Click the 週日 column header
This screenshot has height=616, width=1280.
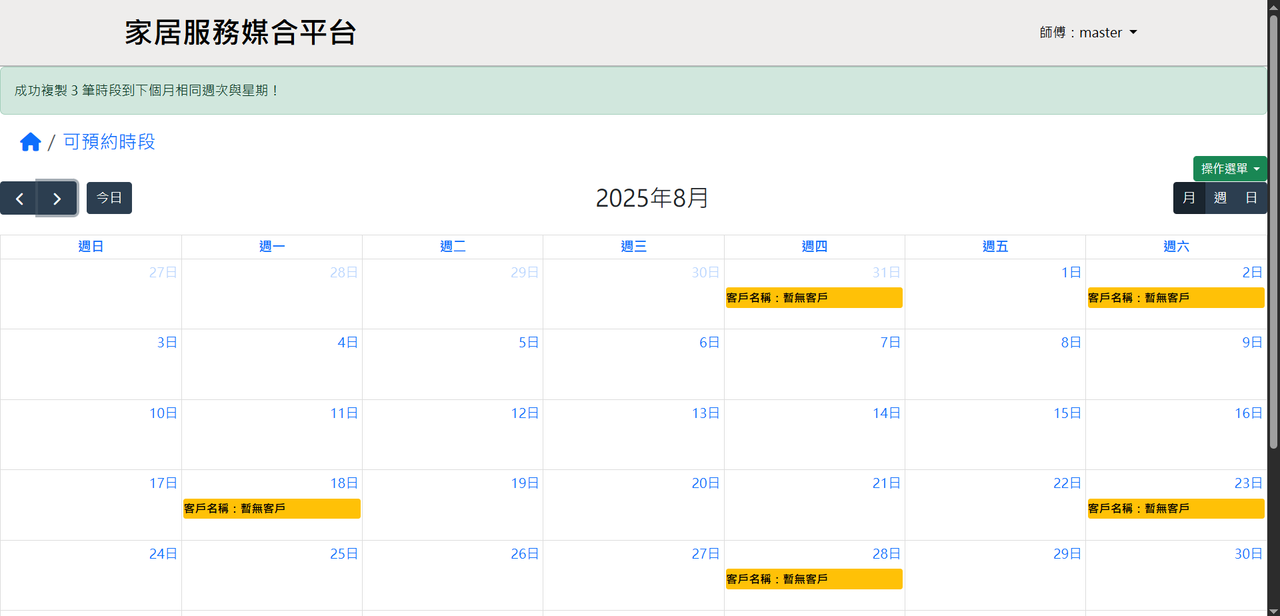(x=91, y=247)
